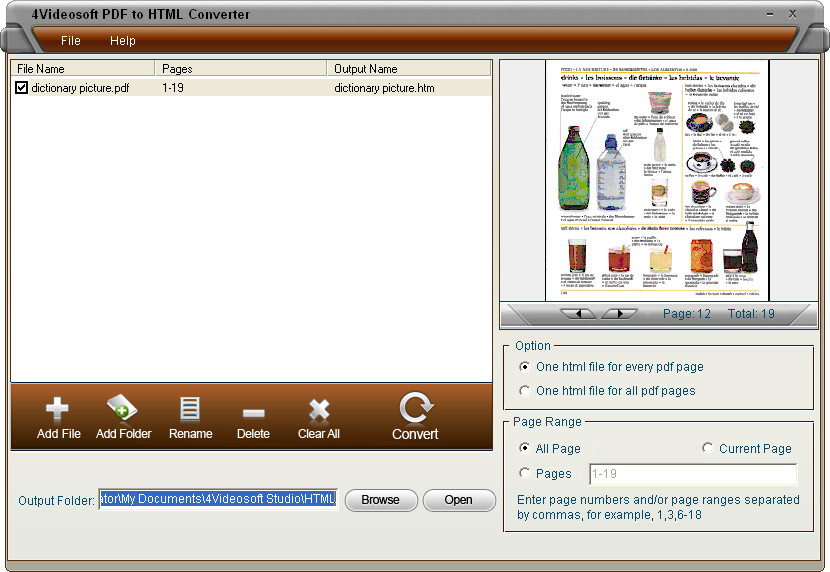Click the Open output folder button
The image size is (830, 572).
458,500
